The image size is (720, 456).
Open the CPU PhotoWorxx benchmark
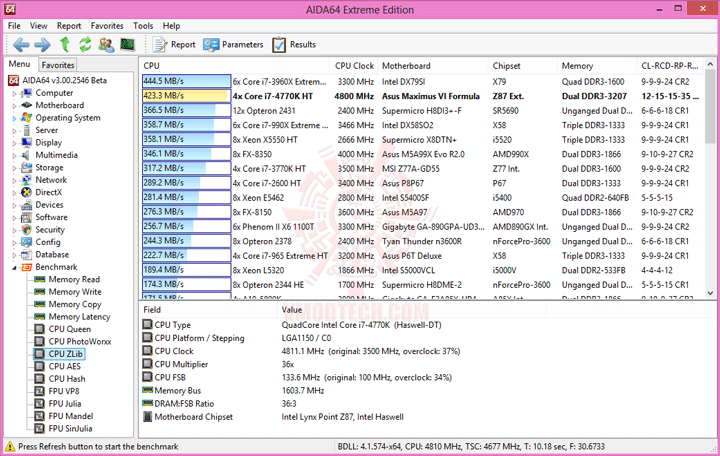[80, 341]
